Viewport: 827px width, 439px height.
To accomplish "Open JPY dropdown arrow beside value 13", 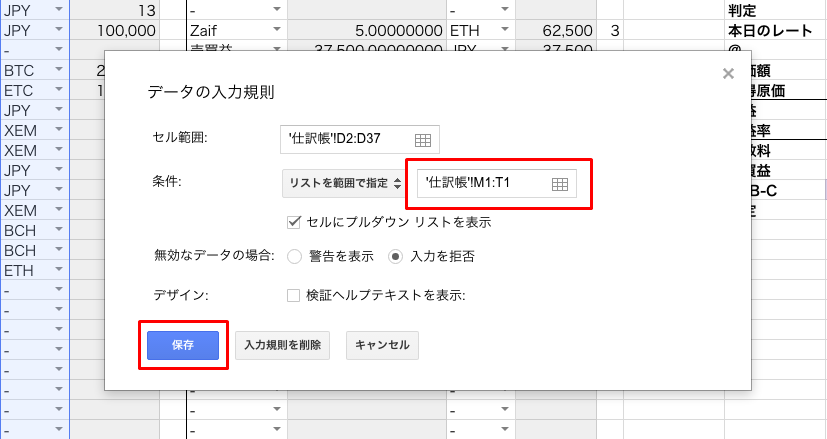I will 59,9.
